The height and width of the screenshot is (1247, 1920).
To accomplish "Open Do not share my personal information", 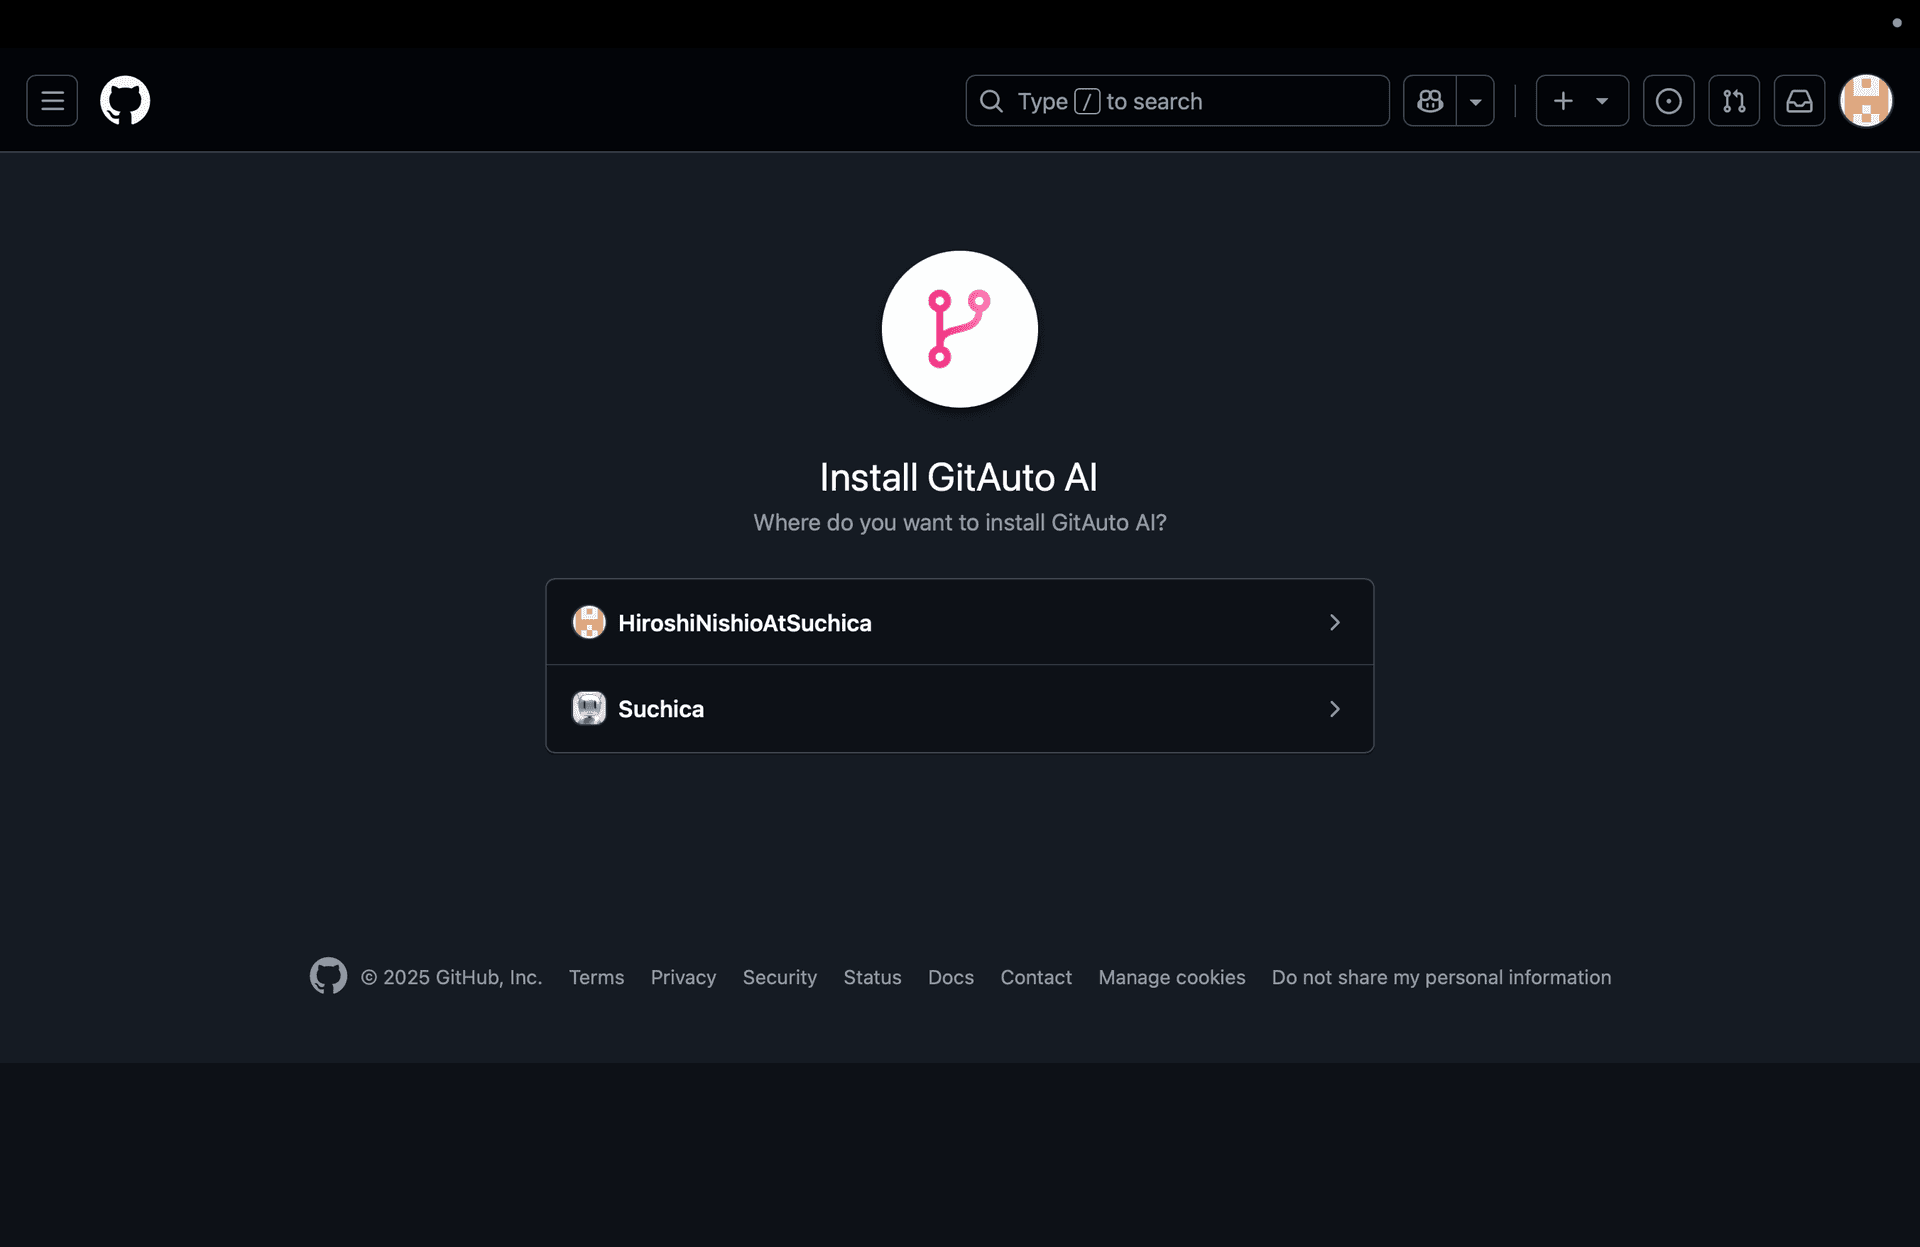I will [1440, 977].
